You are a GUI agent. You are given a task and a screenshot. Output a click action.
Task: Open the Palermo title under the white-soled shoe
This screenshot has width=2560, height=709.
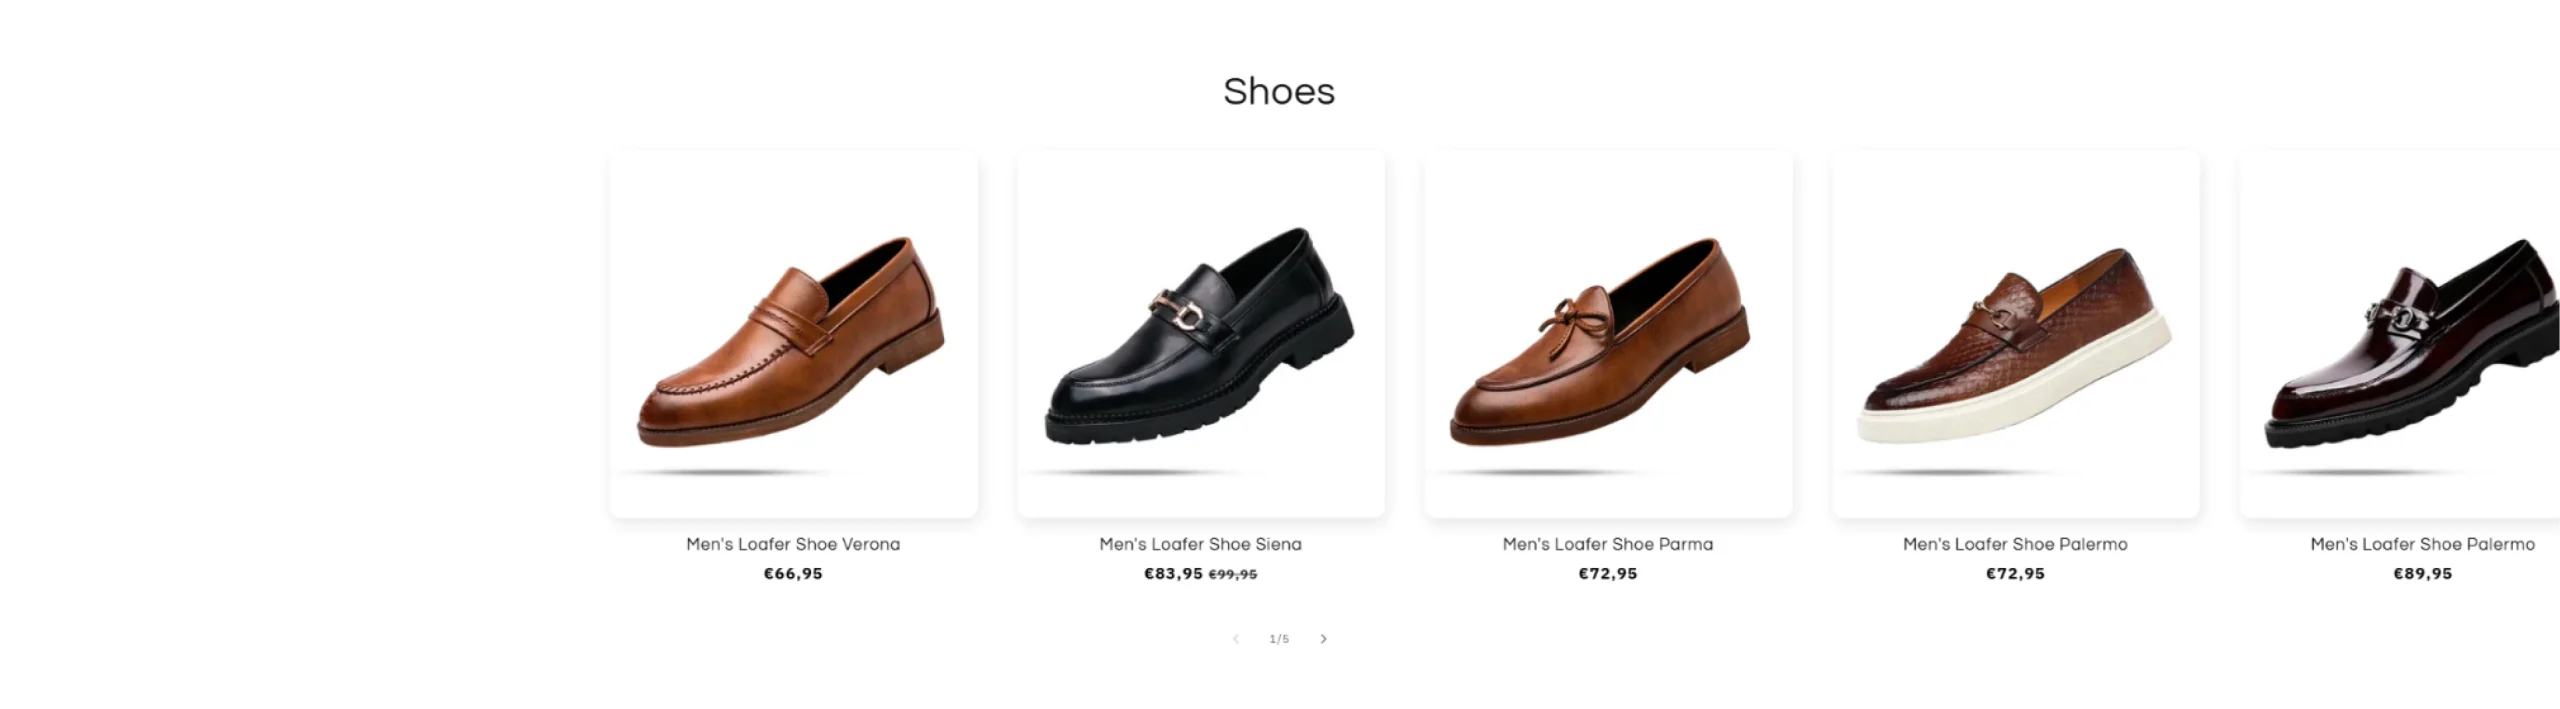pos(2015,544)
